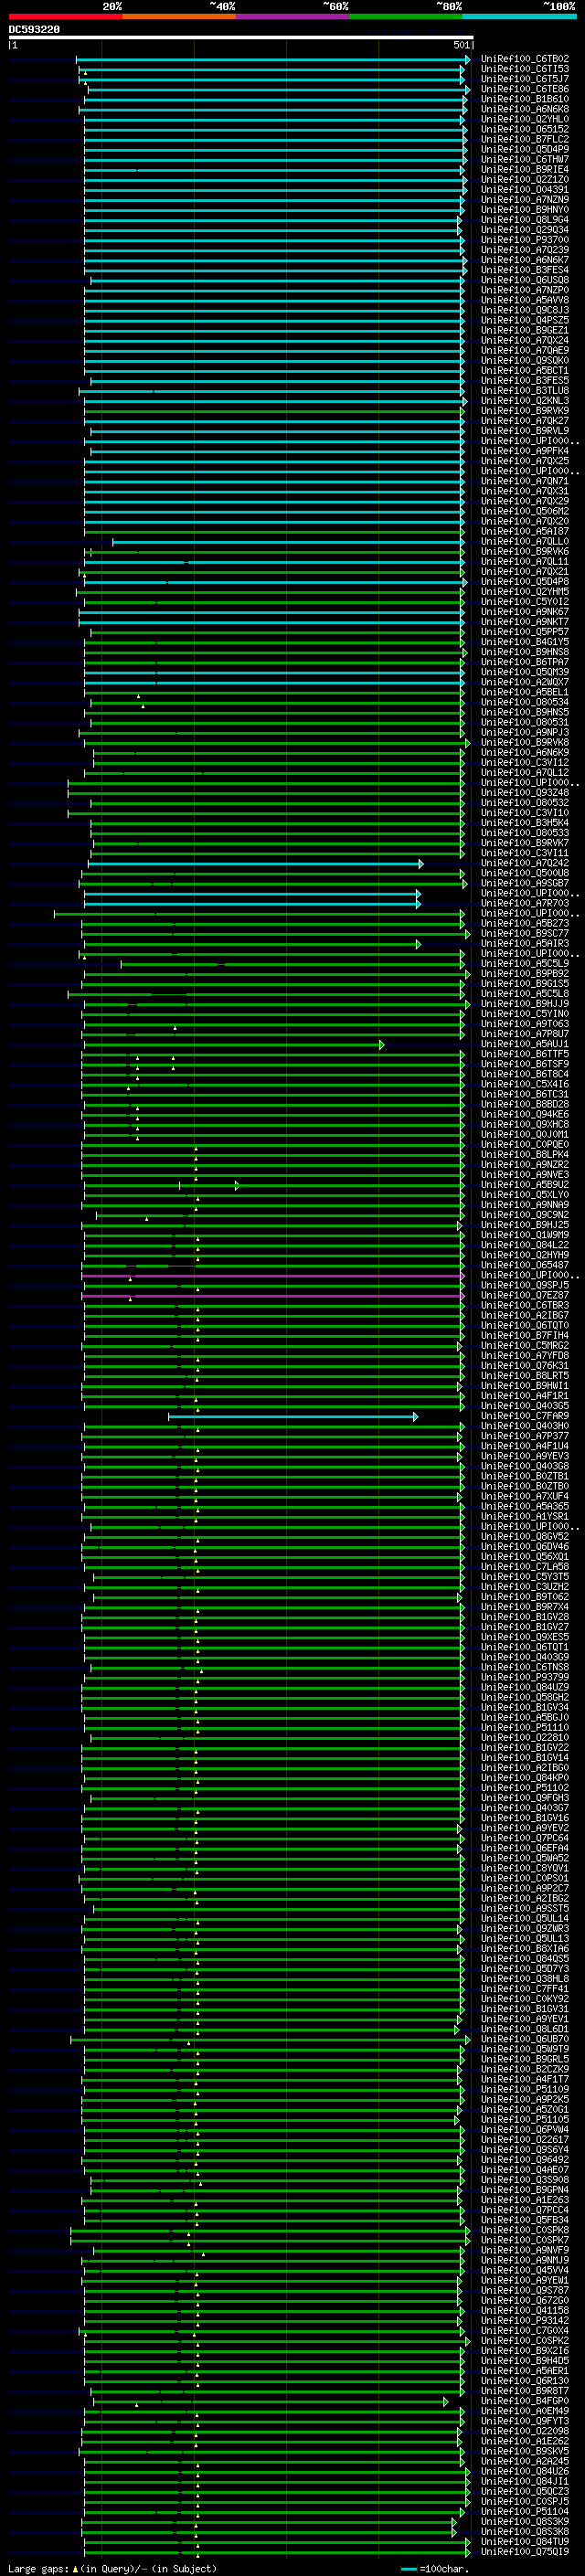Open UniRef100_B9GEZ1 entry
Image resolution: width=585 pixels, height=2576 pixels.
(525, 330)
